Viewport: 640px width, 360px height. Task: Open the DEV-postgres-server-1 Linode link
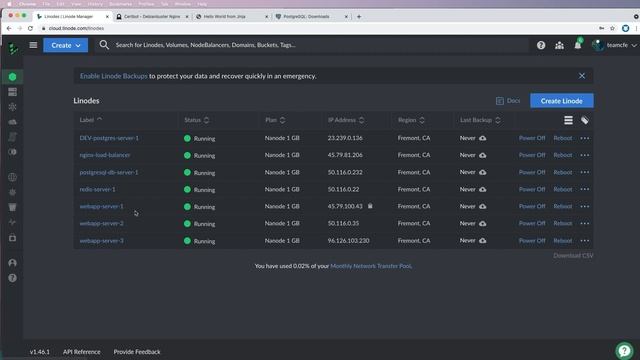point(109,138)
